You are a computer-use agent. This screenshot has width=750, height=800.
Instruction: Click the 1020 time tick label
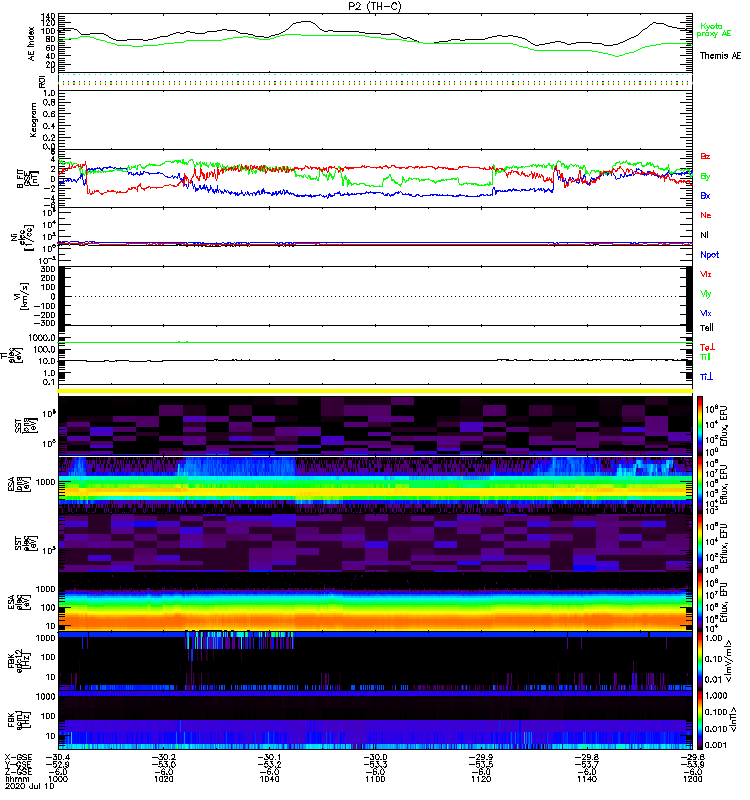tap(163, 779)
